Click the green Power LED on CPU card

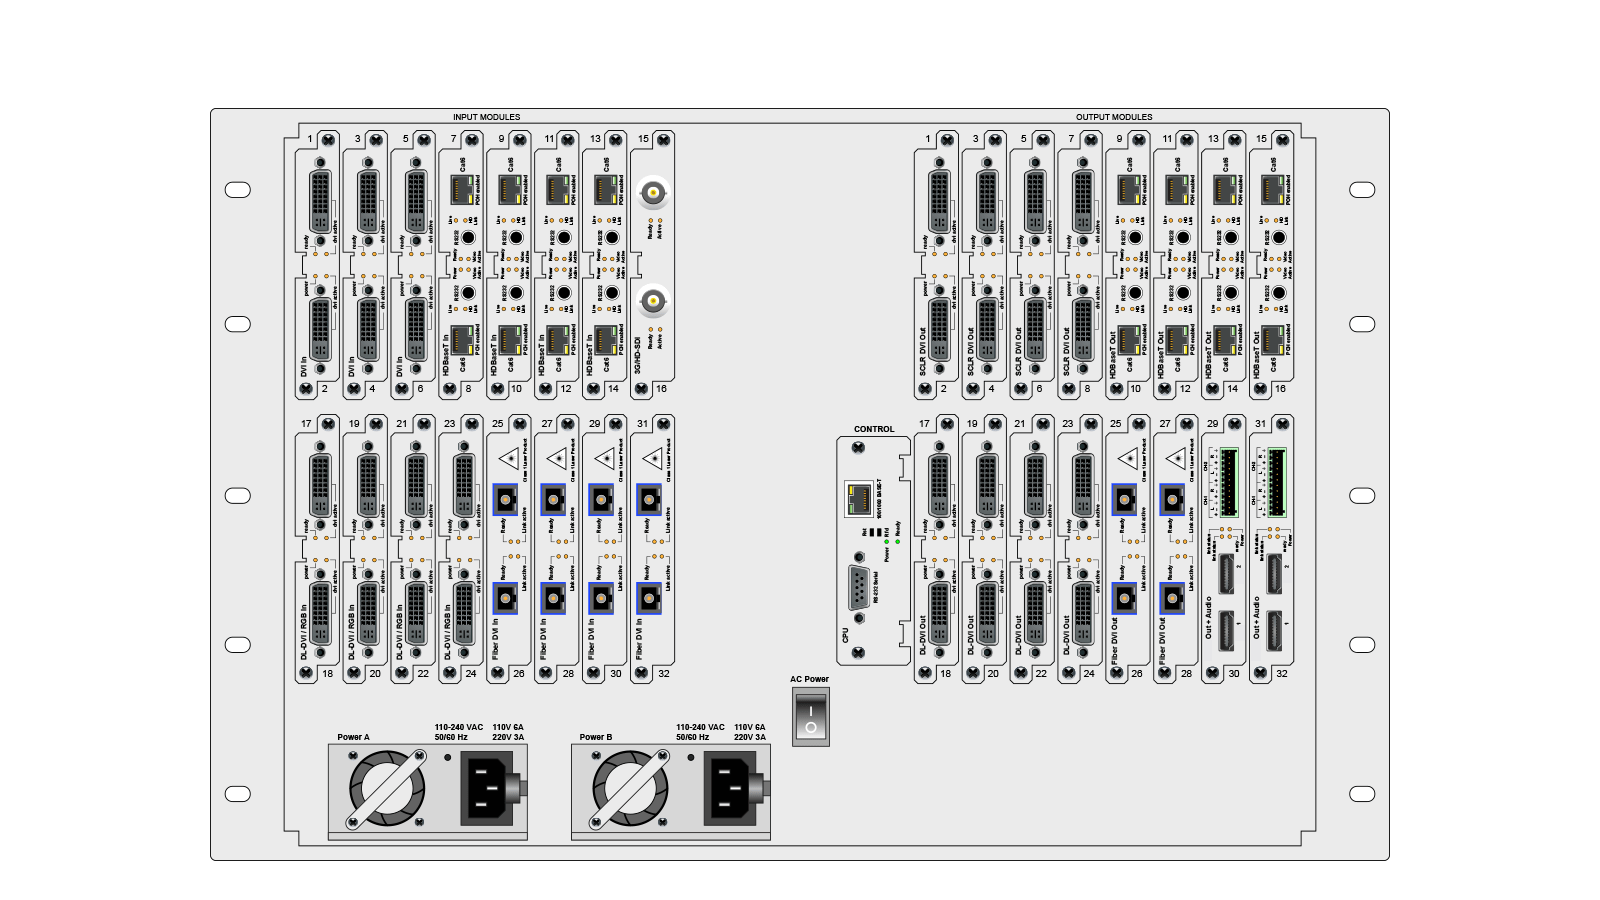tap(886, 541)
